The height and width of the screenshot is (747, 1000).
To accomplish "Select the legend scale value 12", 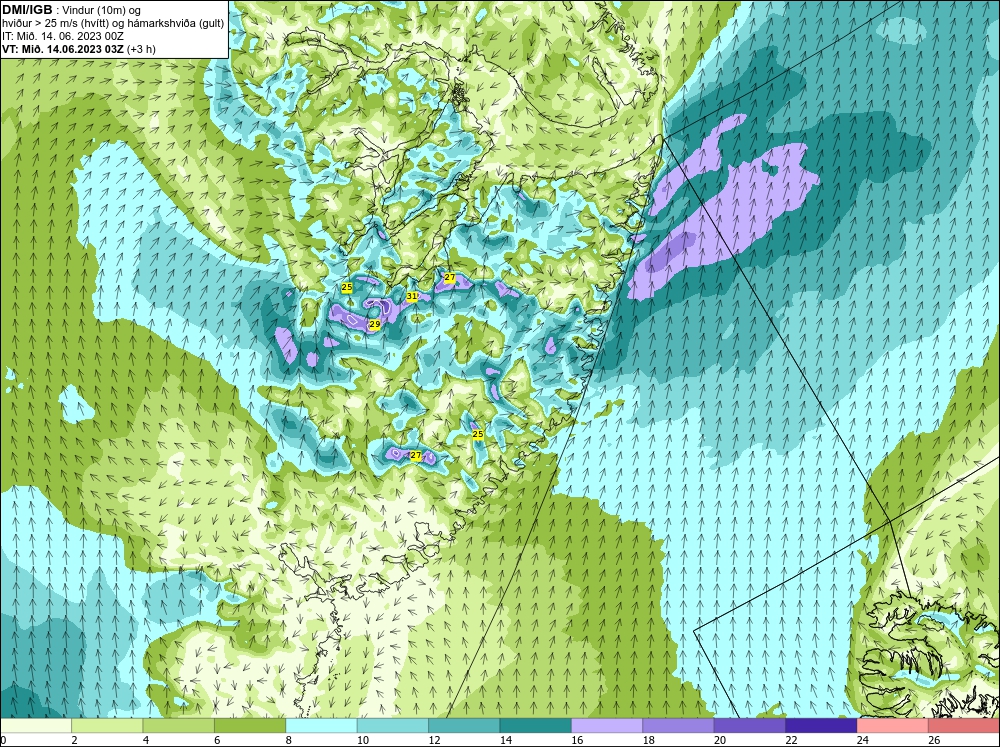I will pyautogui.click(x=434, y=740).
